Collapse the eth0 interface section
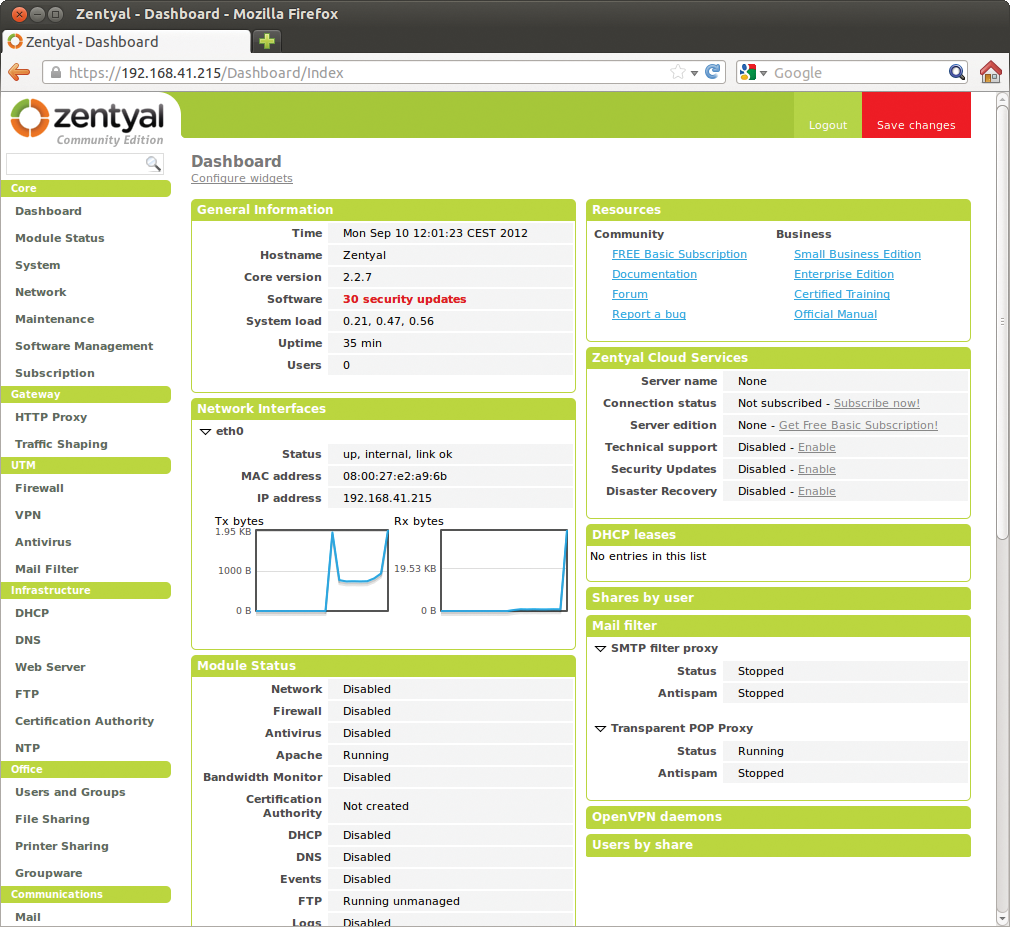 click(205, 432)
